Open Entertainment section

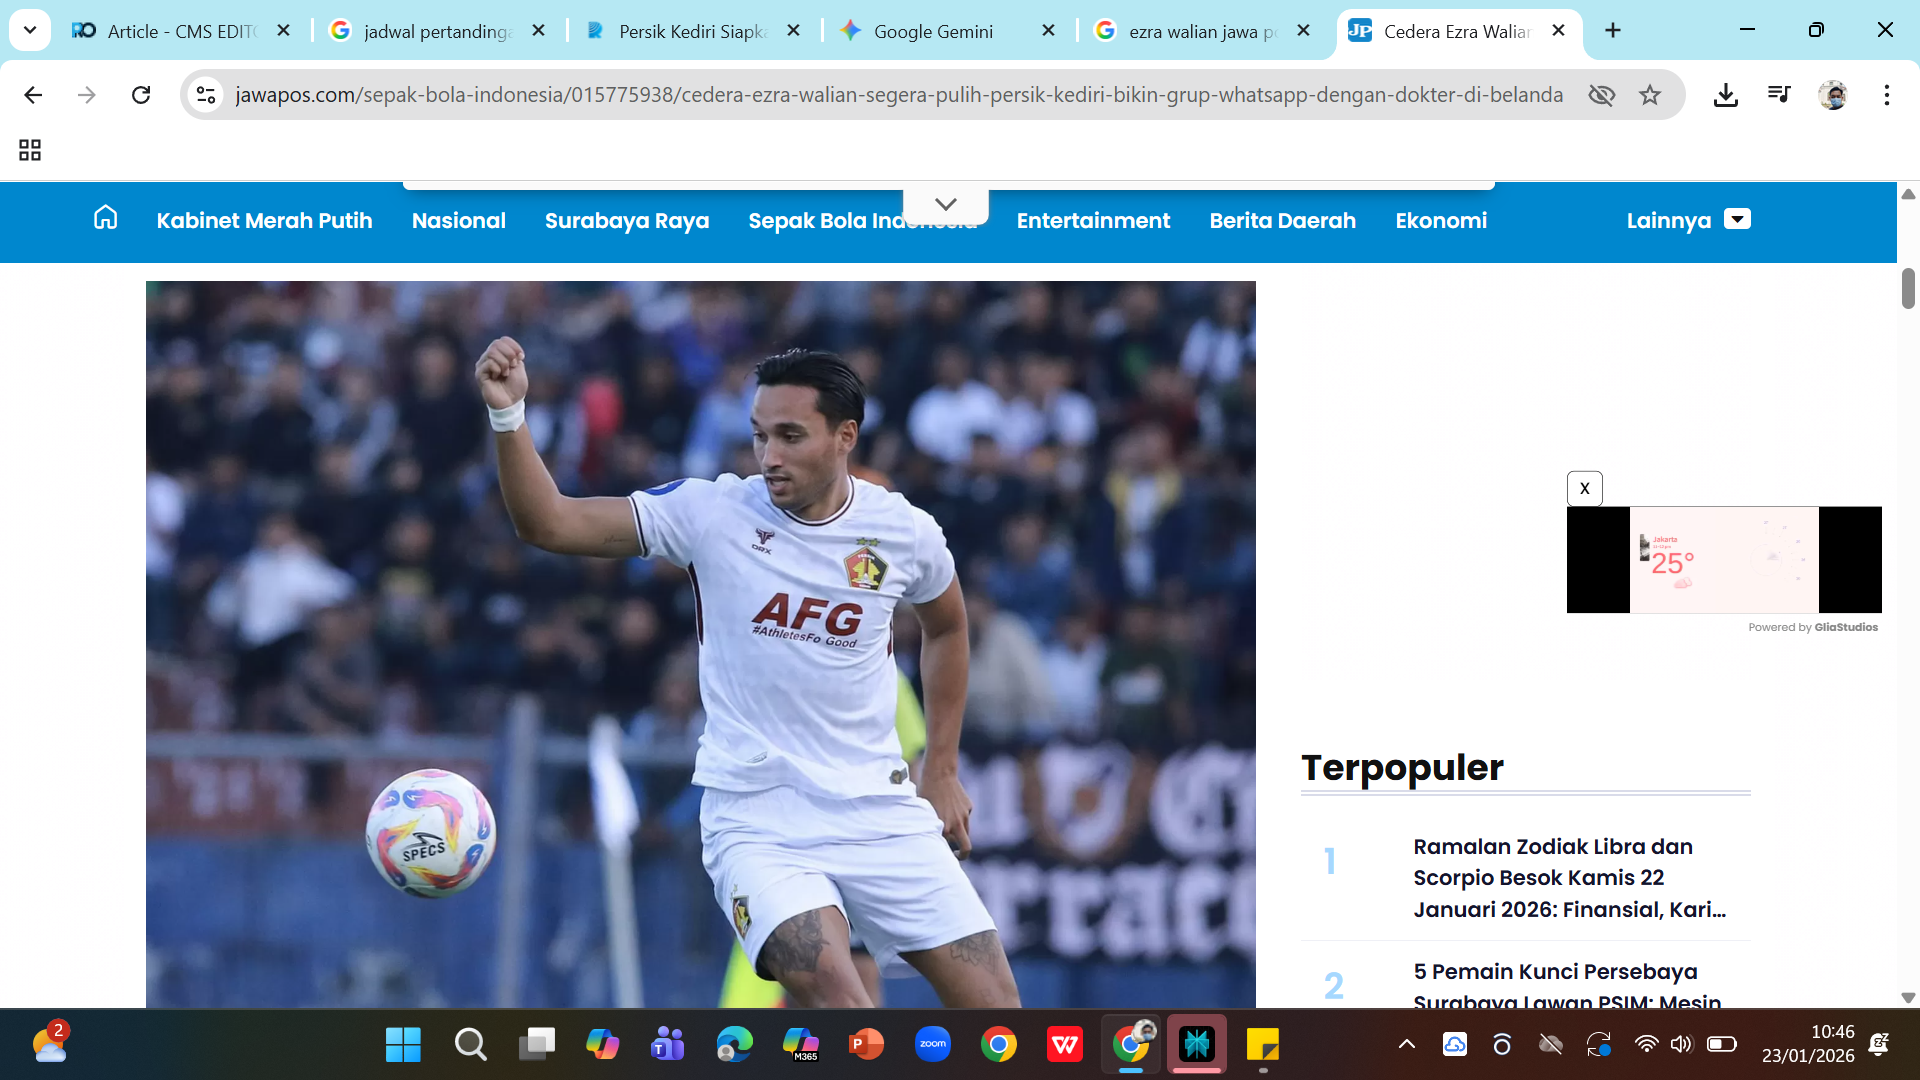pyautogui.click(x=1093, y=221)
